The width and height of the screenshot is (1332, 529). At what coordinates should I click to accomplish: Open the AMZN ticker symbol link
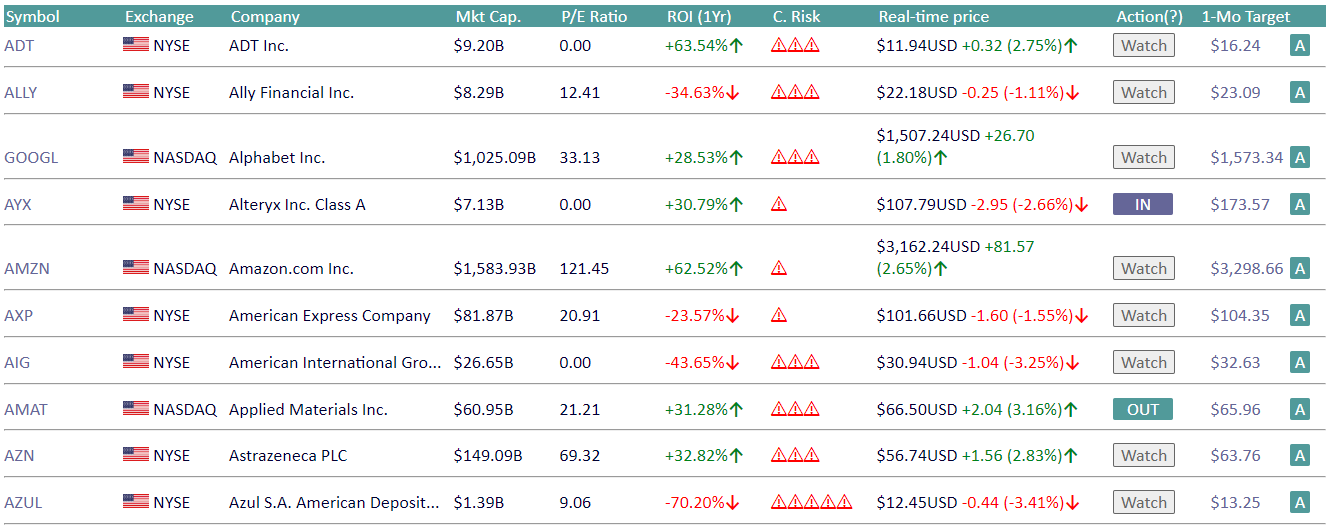(x=26, y=268)
